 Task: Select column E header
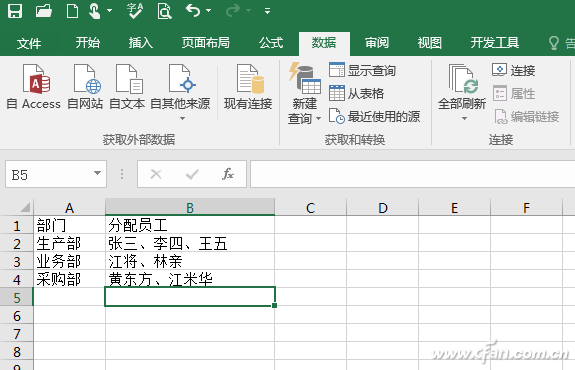(x=454, y=208)
